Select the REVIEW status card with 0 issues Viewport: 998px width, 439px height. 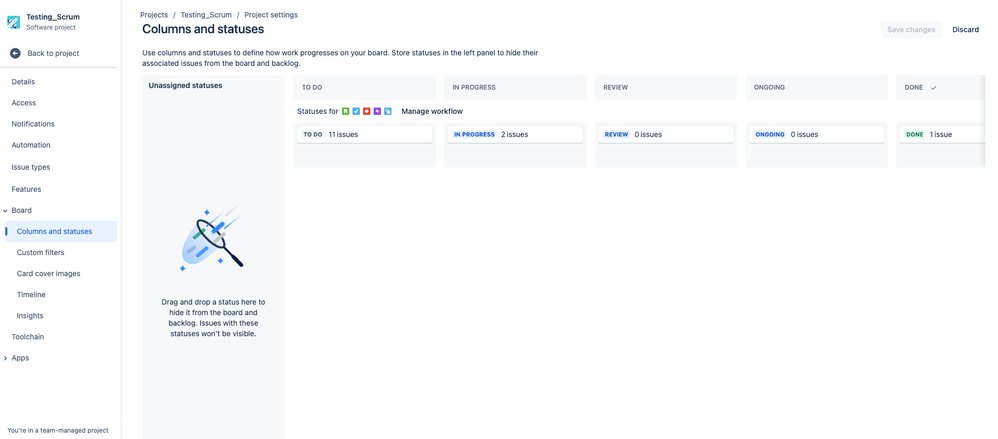tap(666, 134)
